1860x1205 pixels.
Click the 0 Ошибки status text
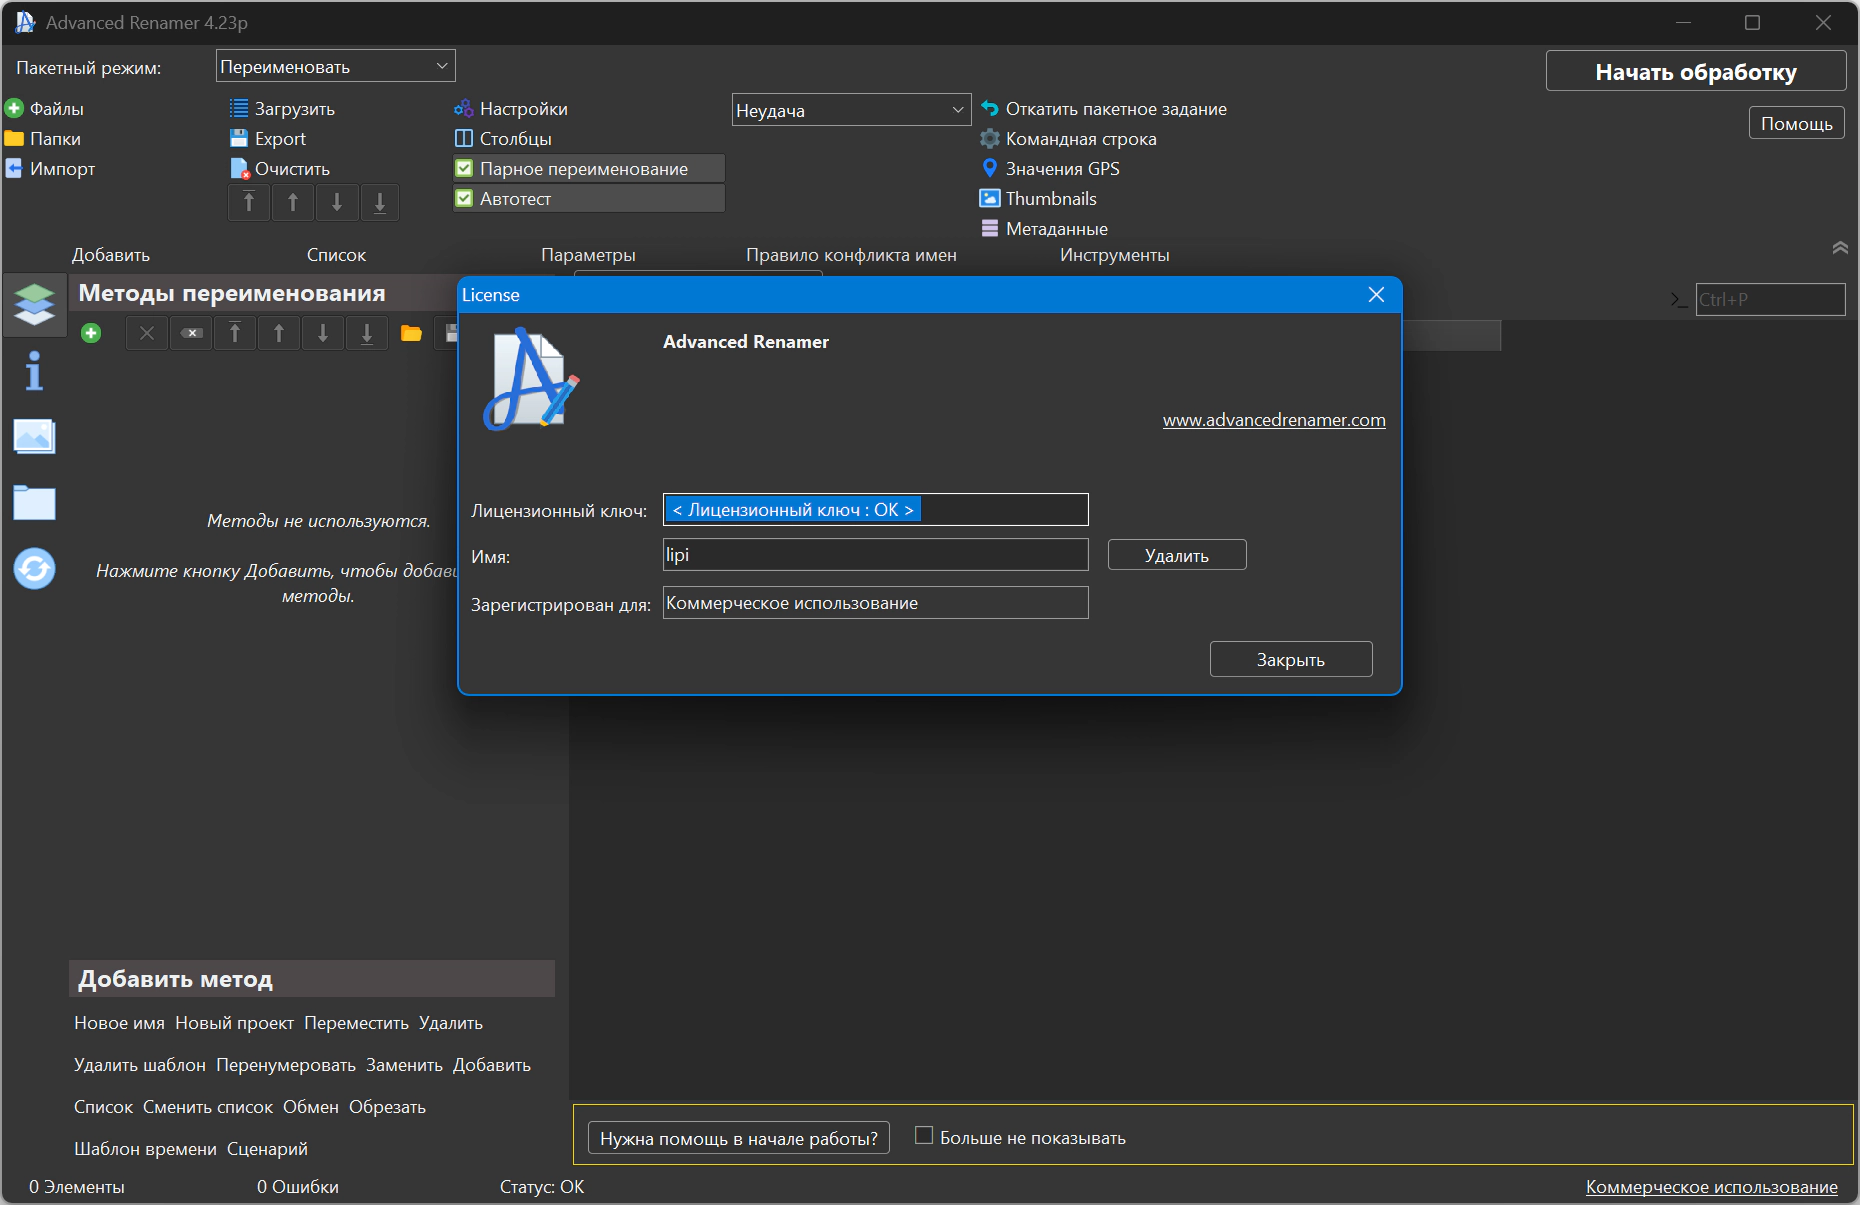pyautogui.click(x=298, y=1187)
